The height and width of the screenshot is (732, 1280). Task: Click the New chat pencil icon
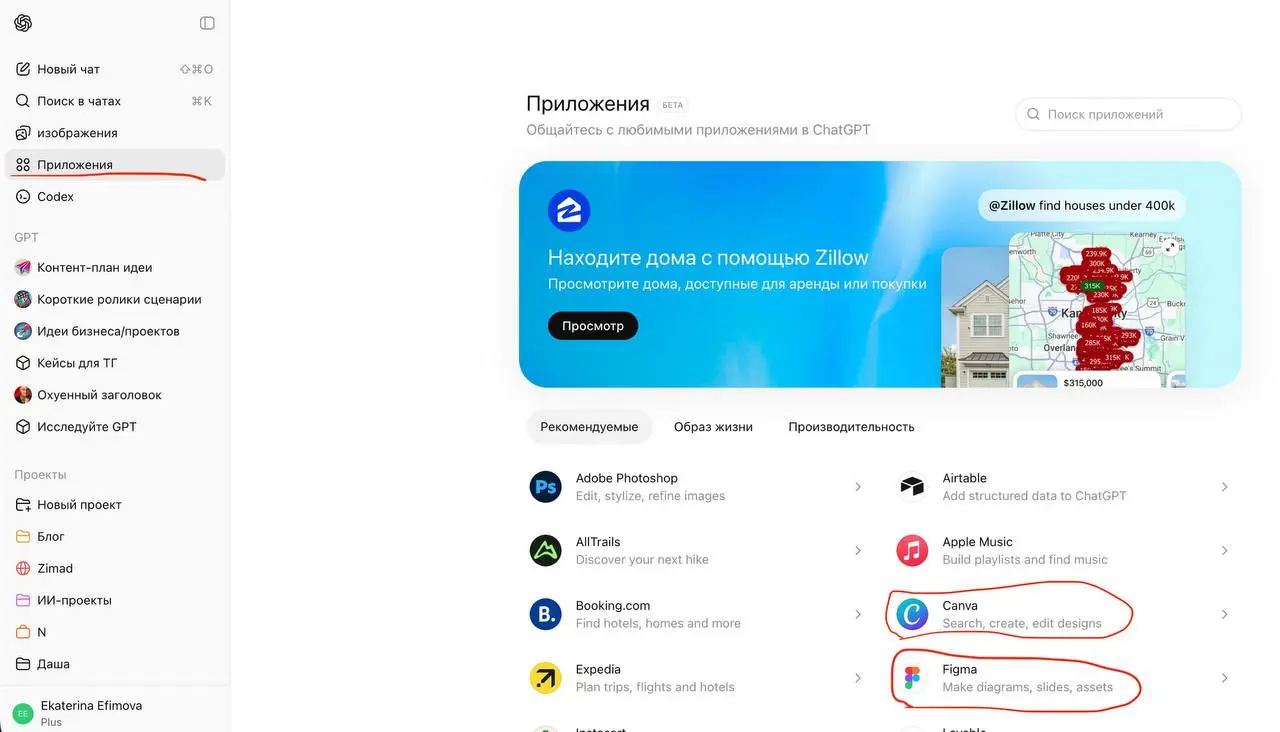(23, 69)
